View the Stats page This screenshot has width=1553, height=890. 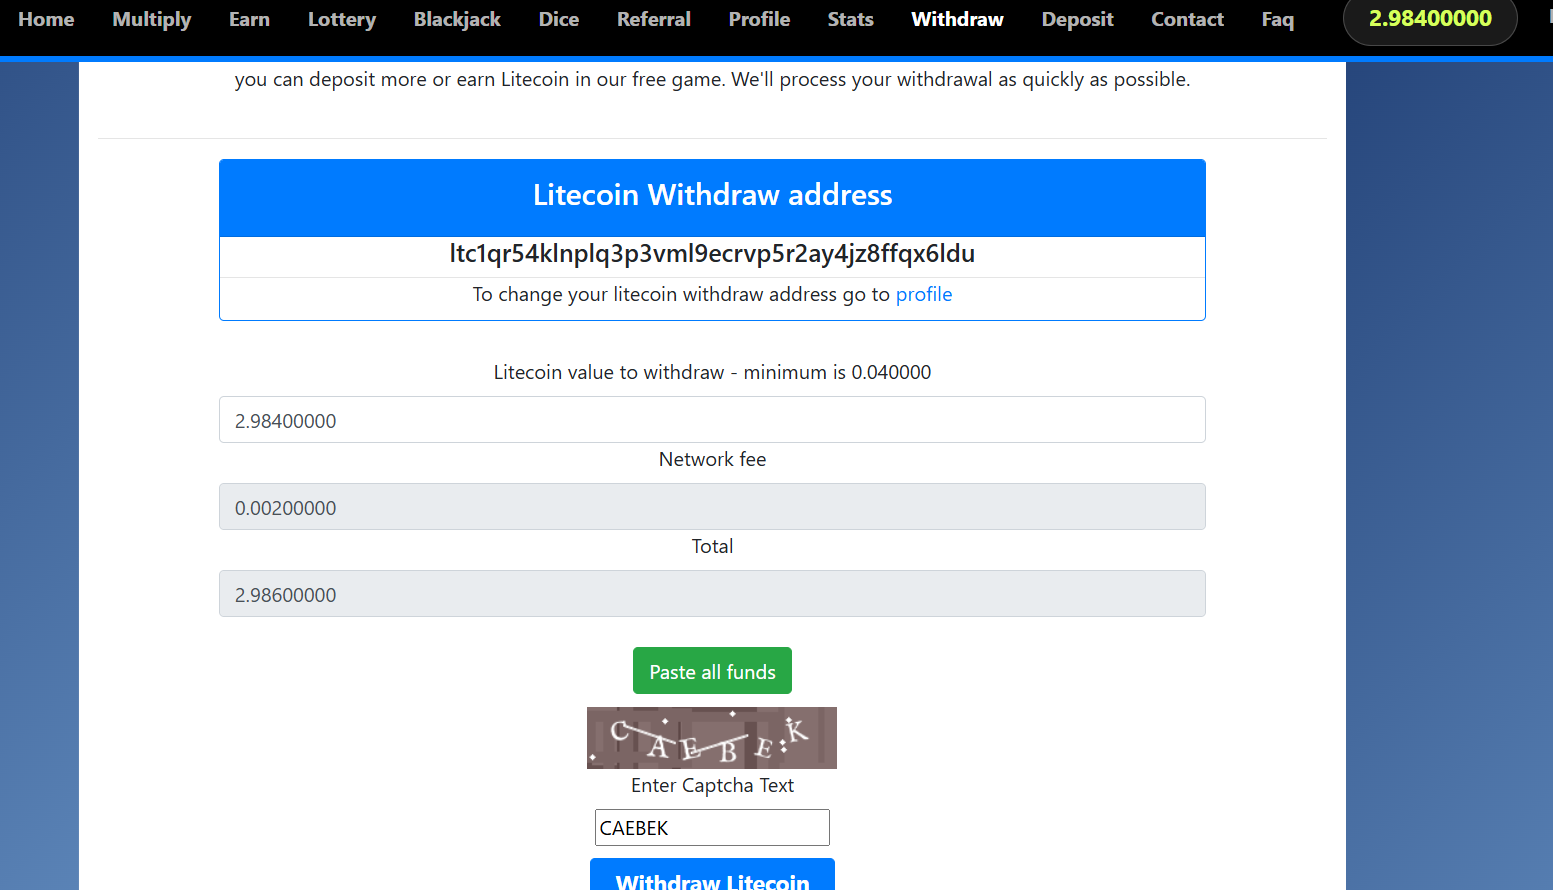tap(850, 20)
